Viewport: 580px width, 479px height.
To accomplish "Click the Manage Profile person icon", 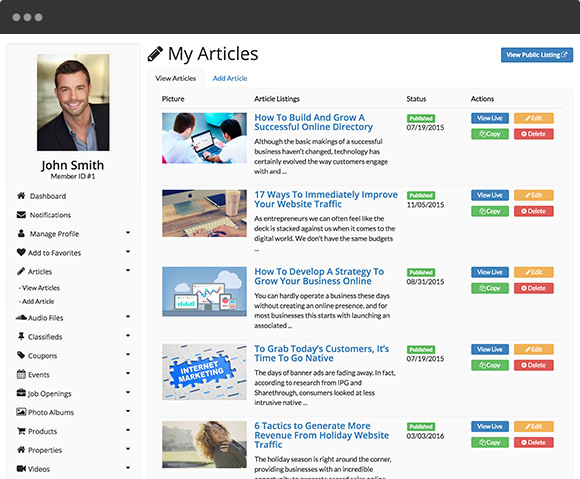I will 21,233.
